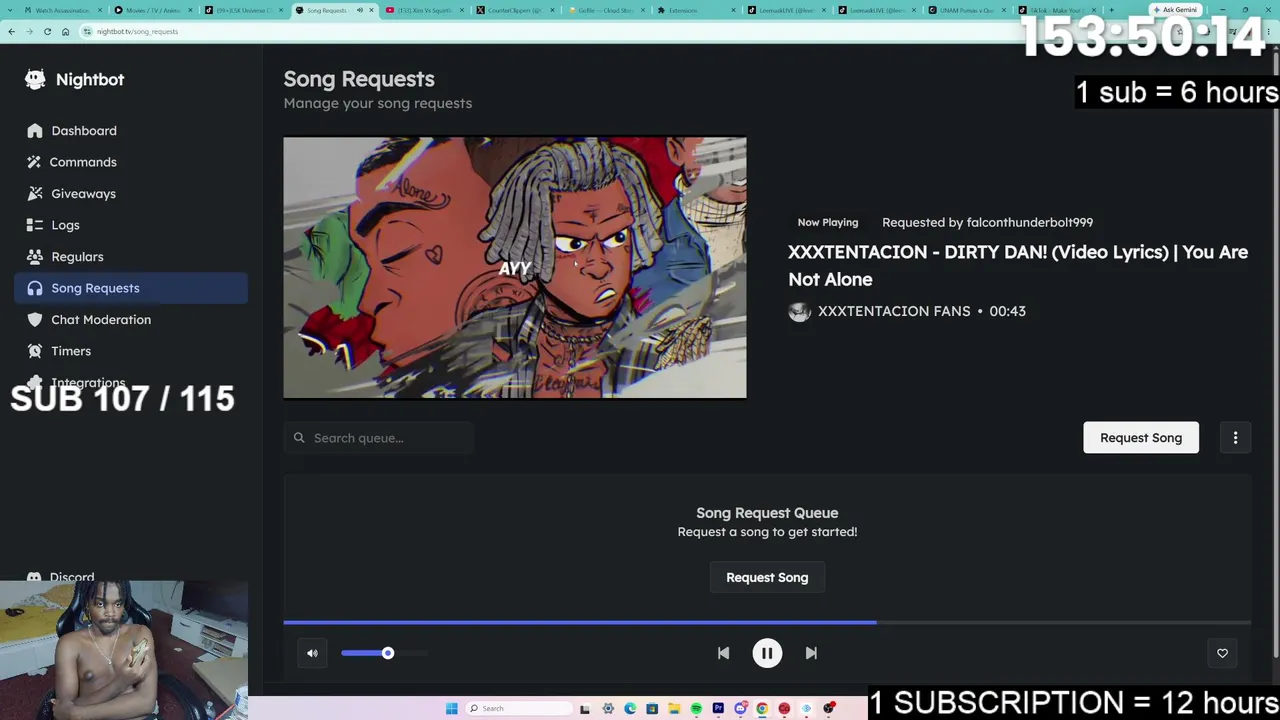Click the volume slider handle
The image size is (1280, 720).
(x=387, y=653)
